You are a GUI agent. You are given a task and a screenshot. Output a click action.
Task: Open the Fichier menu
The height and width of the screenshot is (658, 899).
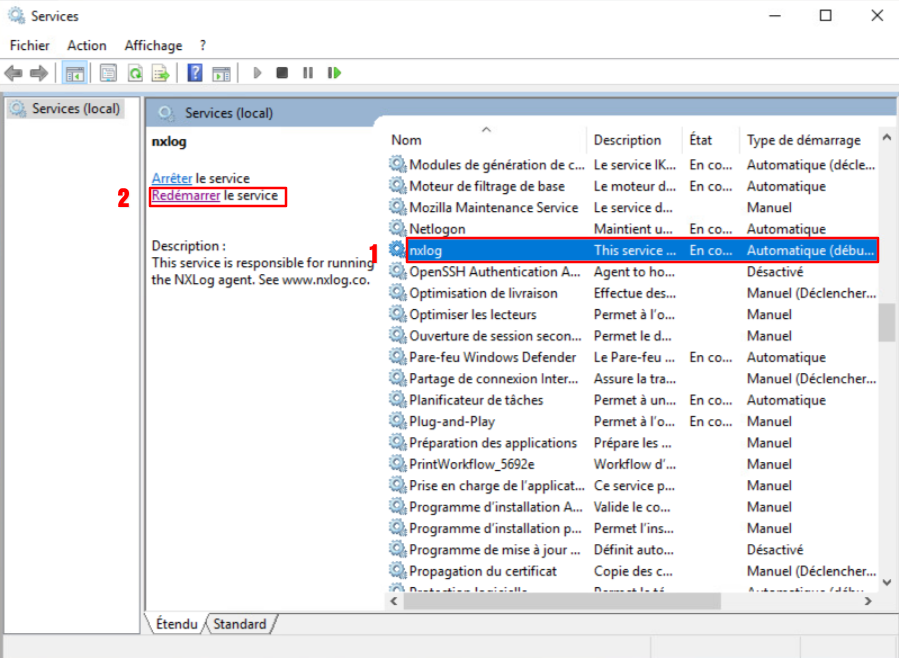30,45
